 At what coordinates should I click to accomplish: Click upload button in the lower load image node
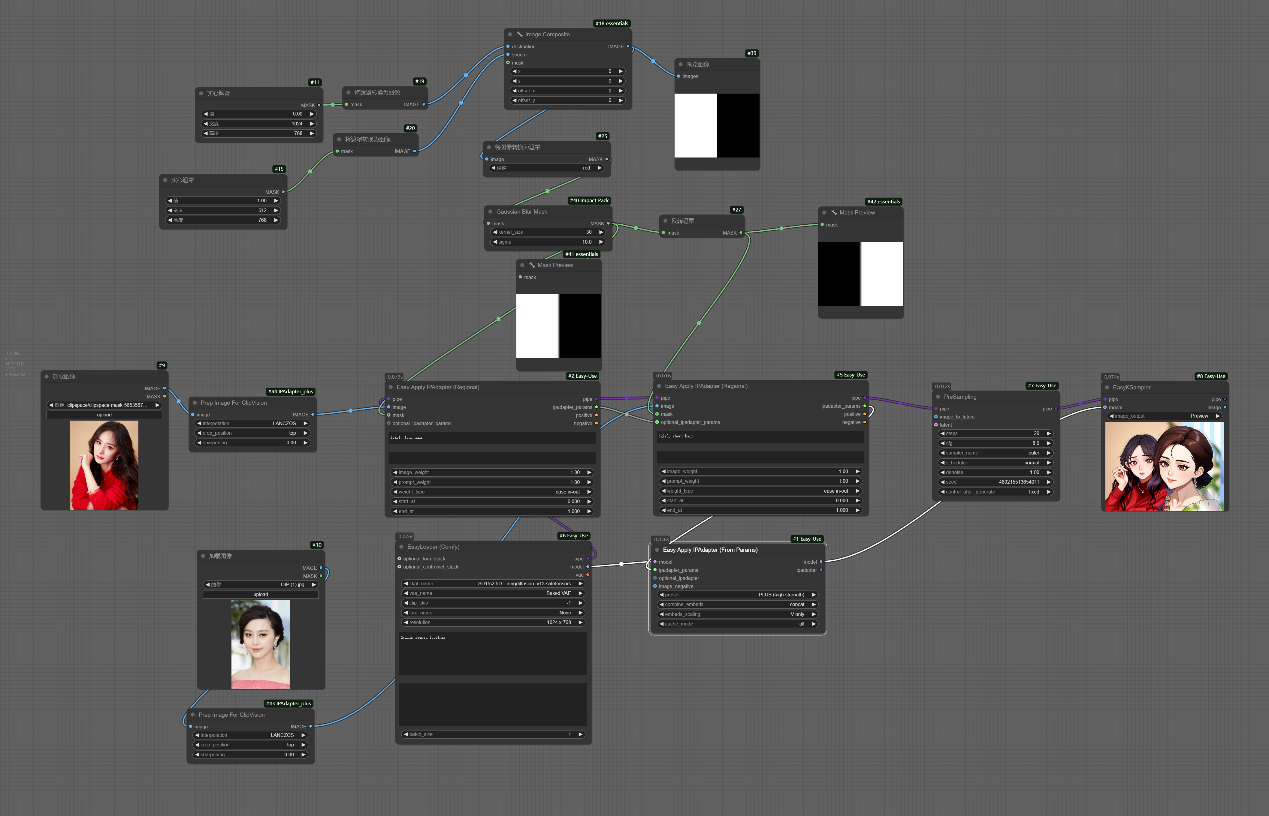(x=260, y=594)
